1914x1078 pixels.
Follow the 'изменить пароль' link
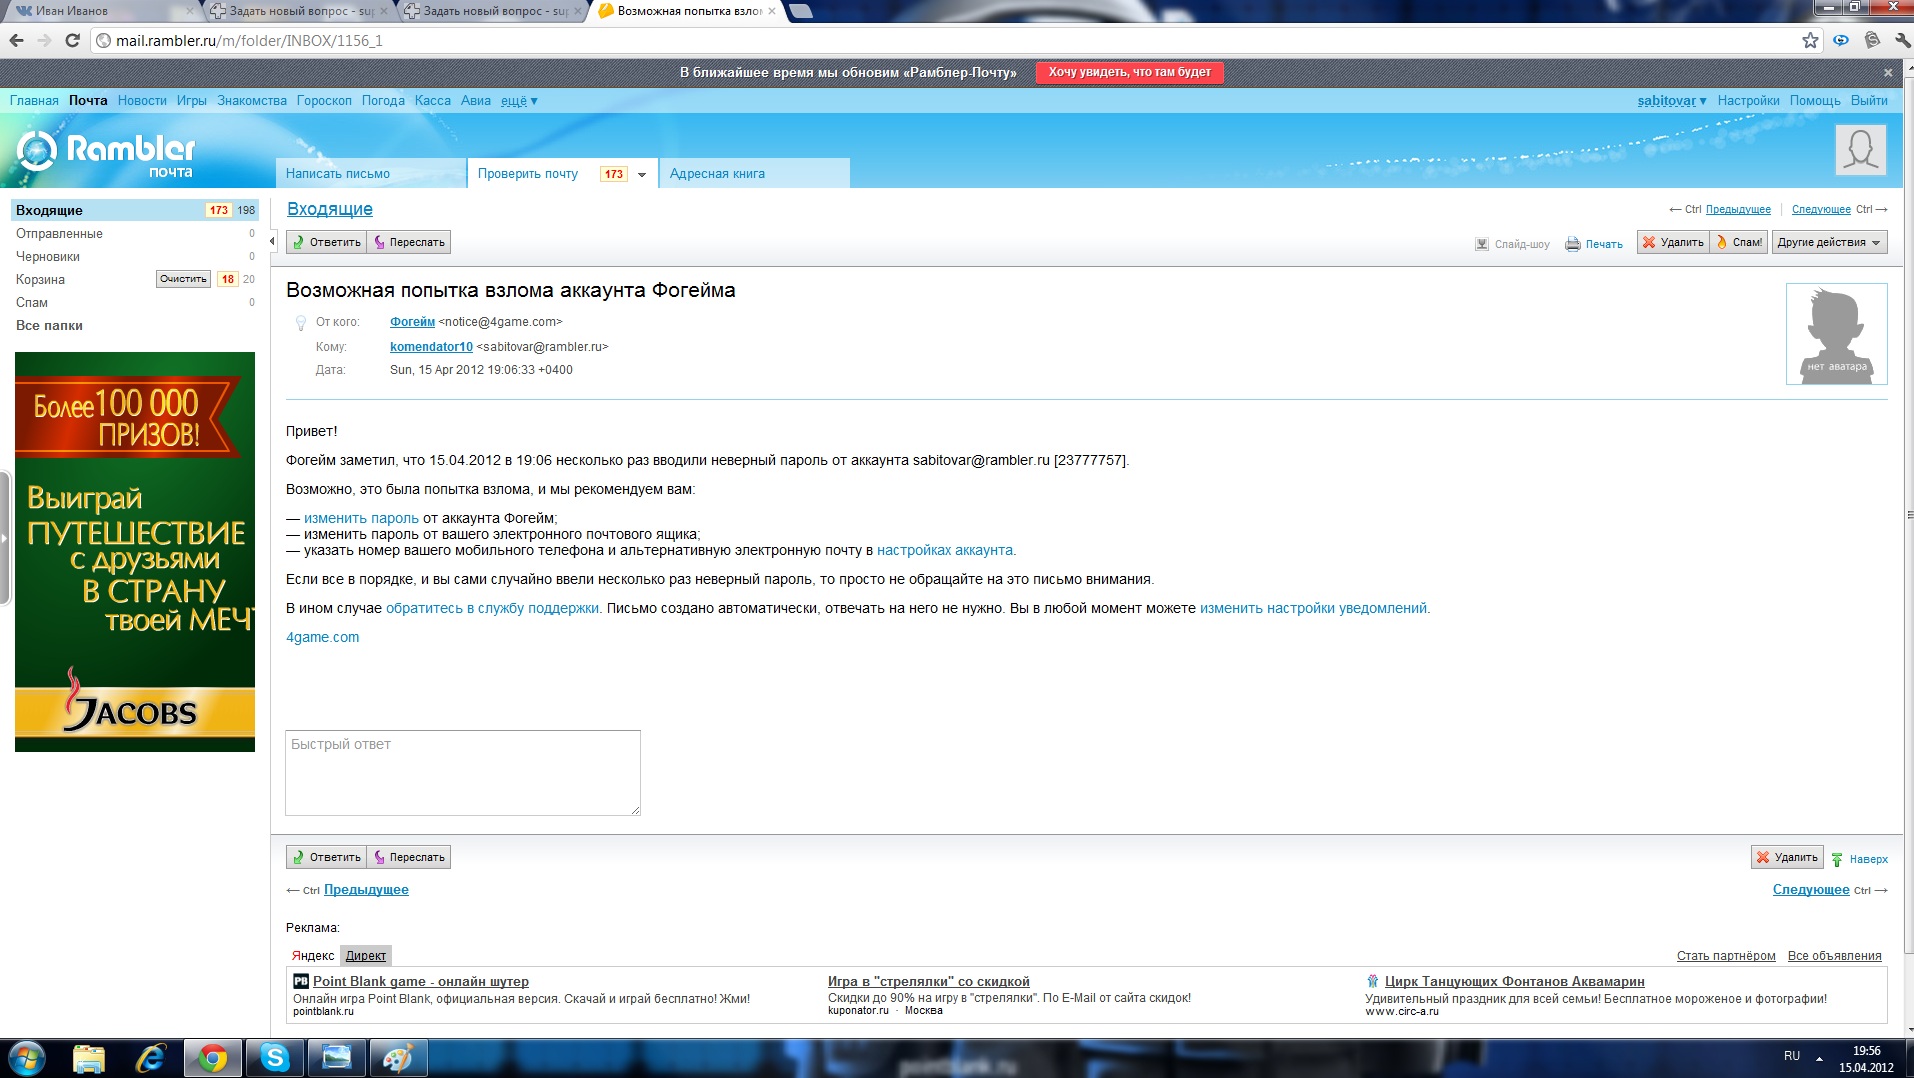361,518
